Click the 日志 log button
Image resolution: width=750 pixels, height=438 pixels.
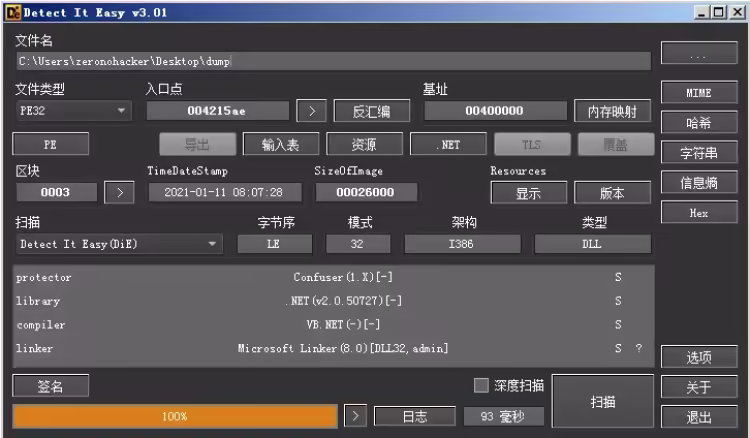click(x=415, y=416)
